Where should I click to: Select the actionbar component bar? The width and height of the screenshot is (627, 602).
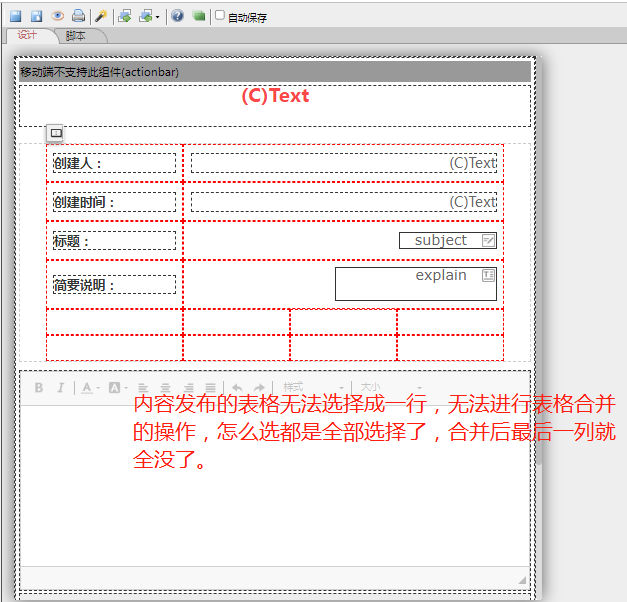[x=275, y=72]
